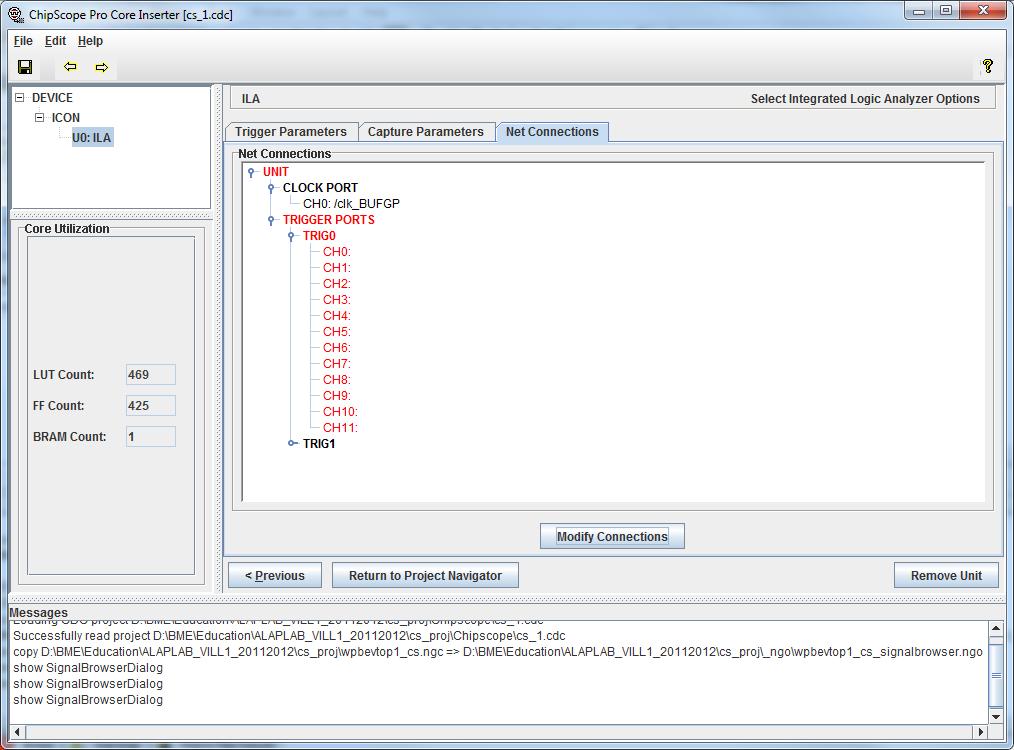
Task: Click Messages vertical scrollbar down arrow
Action: 996,716
